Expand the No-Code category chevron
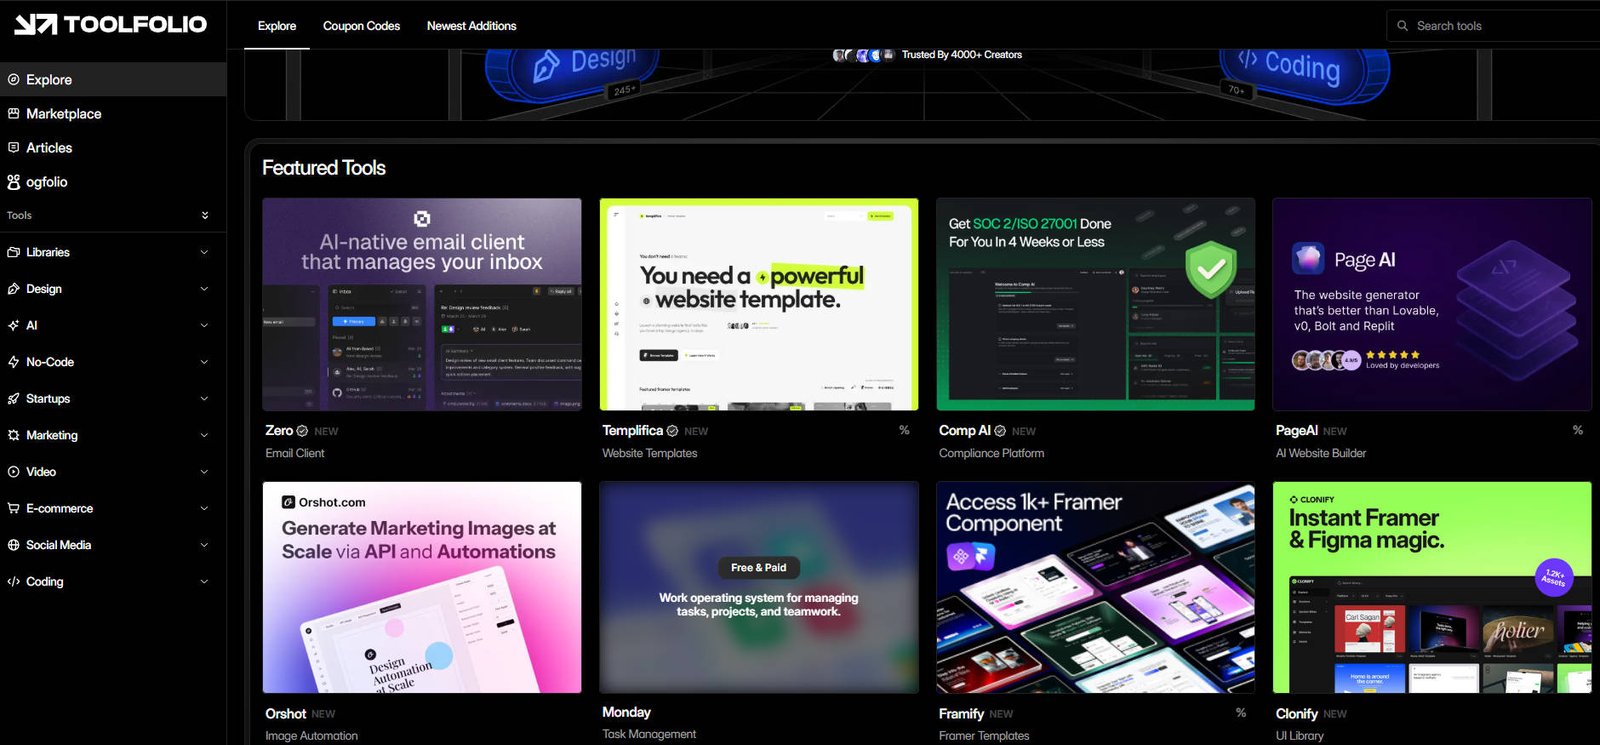This screenshot has width=1600, height=745. click(204, 362)
